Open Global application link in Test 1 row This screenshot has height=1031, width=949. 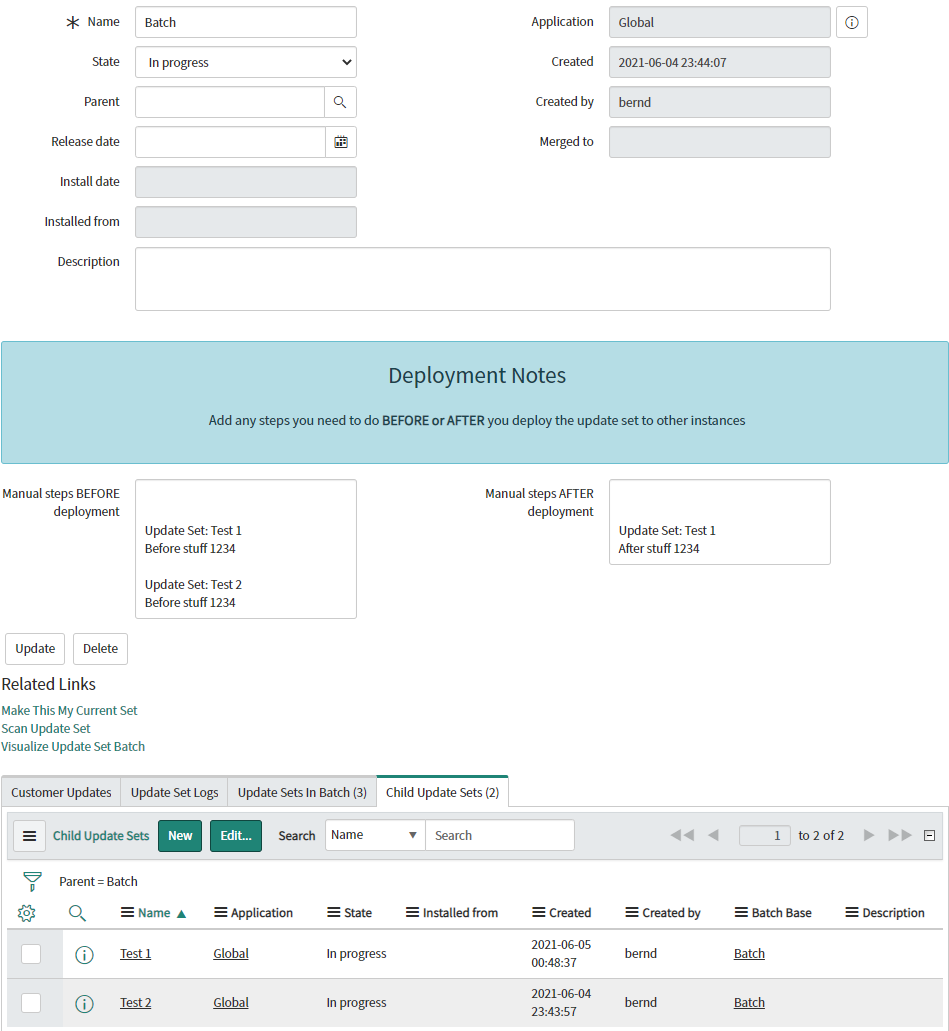point(231,953)
